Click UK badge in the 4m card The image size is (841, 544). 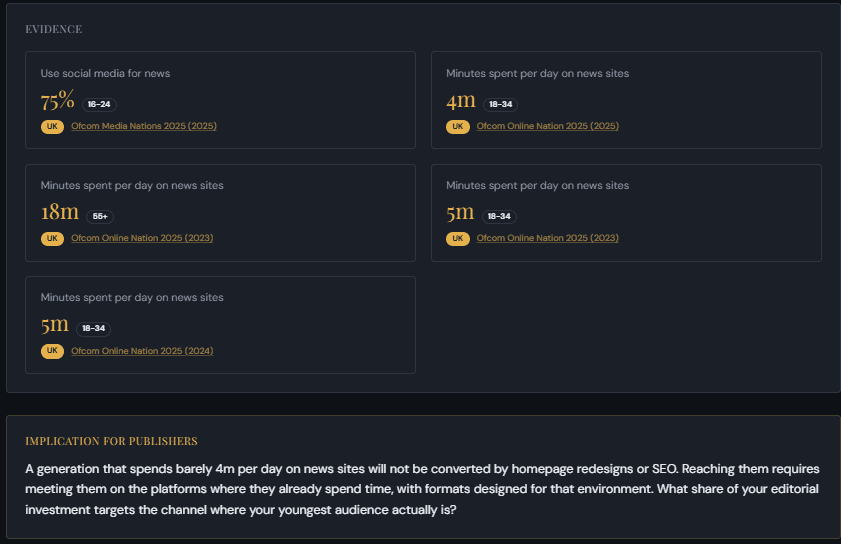click(x=458, y=127)
